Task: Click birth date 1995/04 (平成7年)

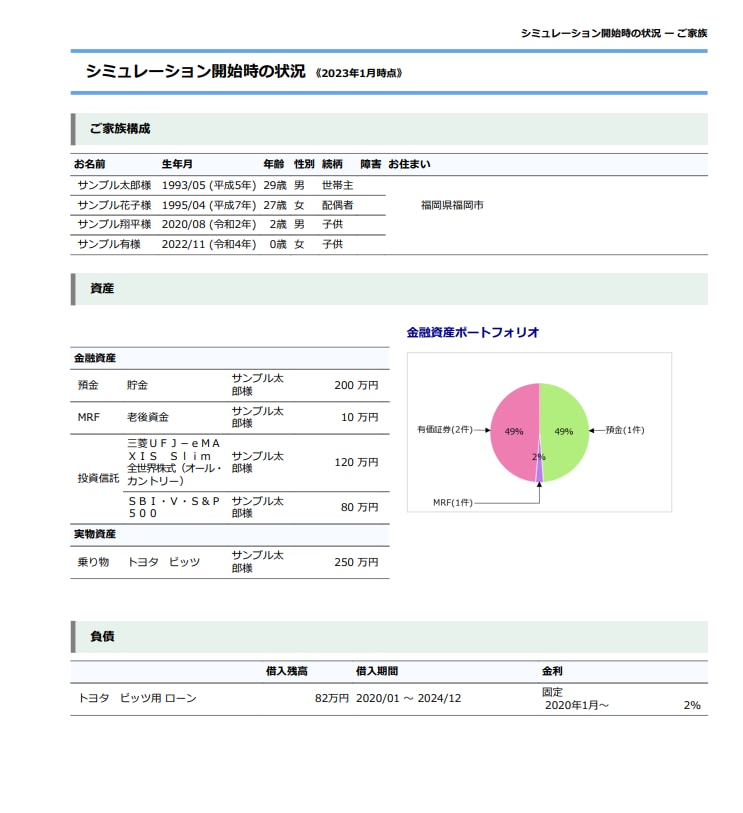Action: pos(209,205)
